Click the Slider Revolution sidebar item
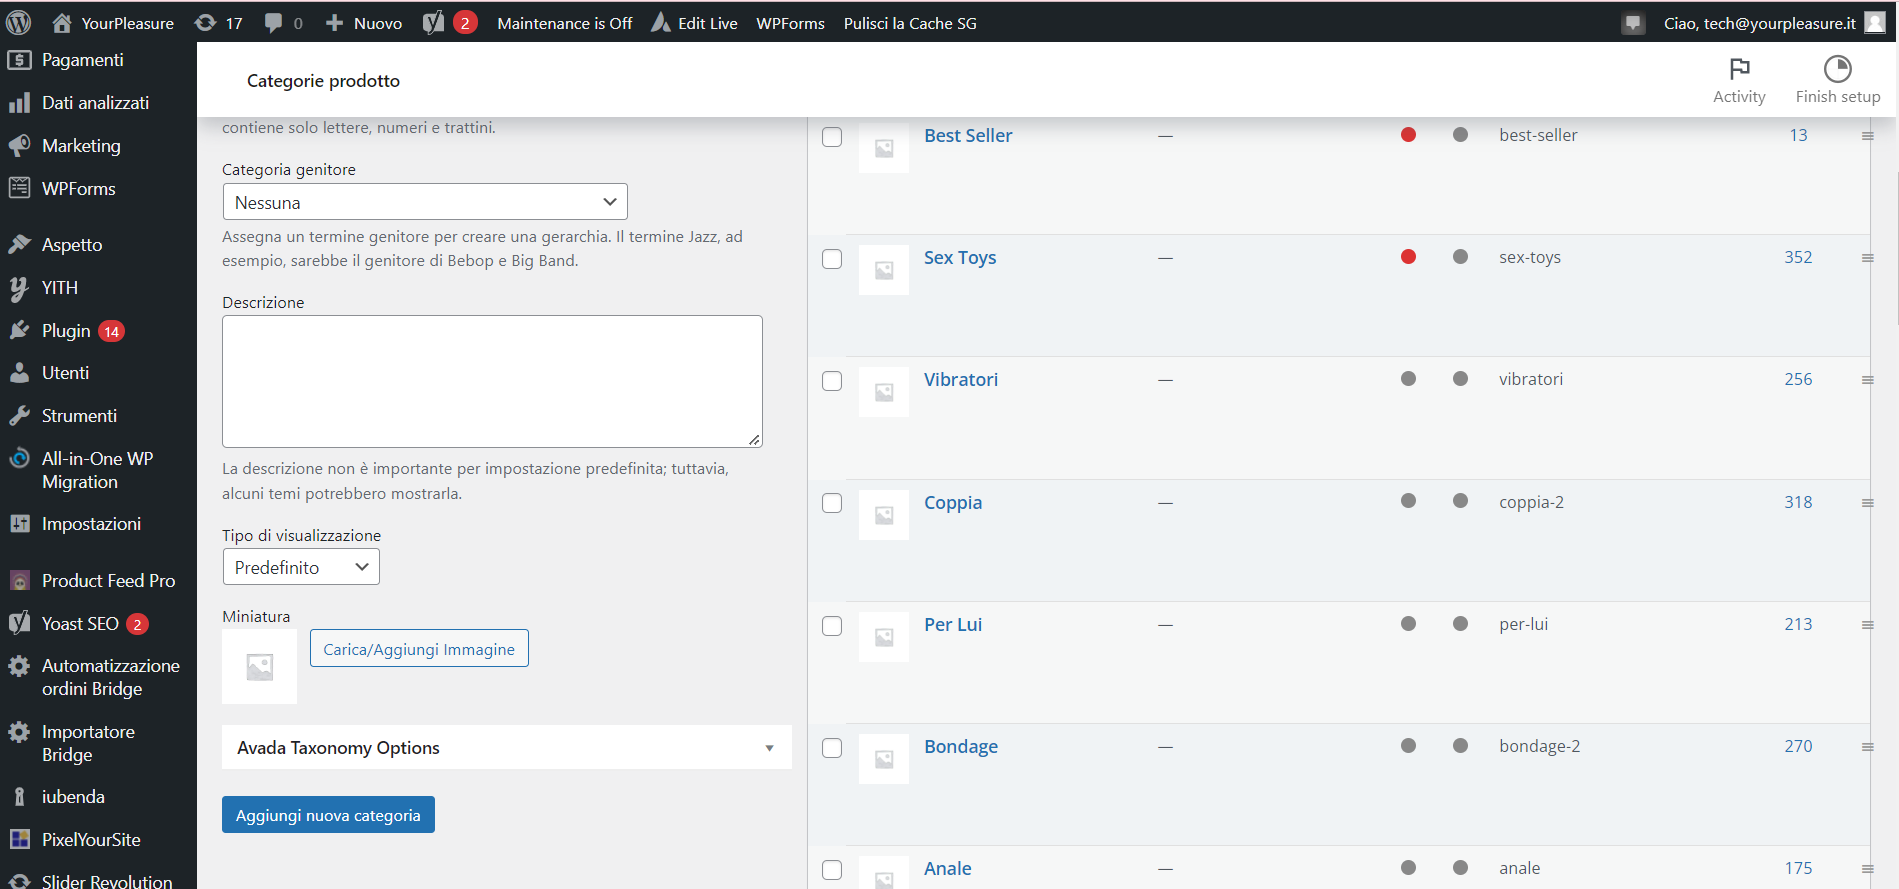Image resolution: width=1899 pixels, height=889 pixels. 98,880
